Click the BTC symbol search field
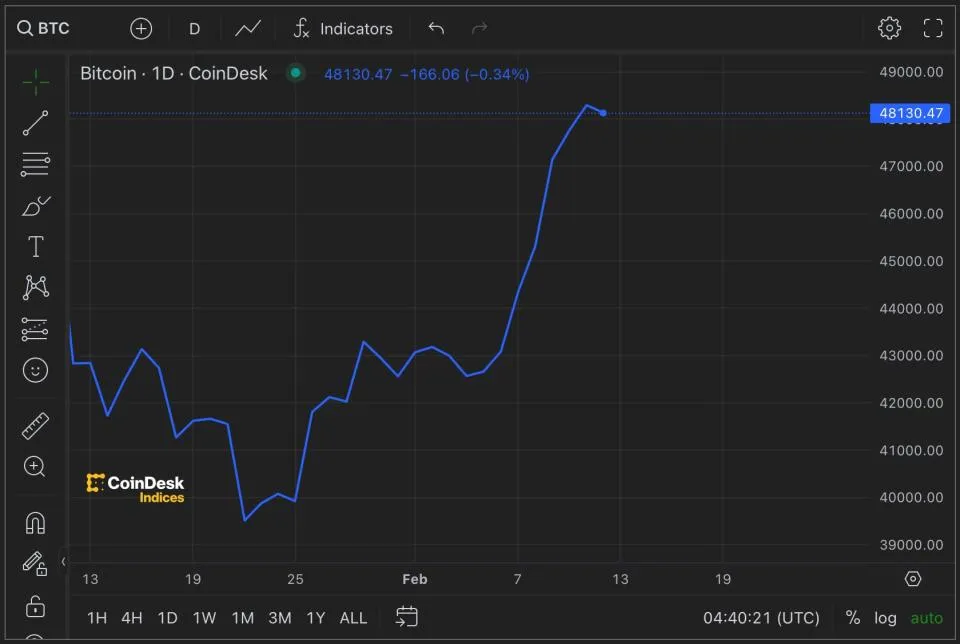Viewport: 960px width, 644px height. pyautogui.click(x=45, y=28)
